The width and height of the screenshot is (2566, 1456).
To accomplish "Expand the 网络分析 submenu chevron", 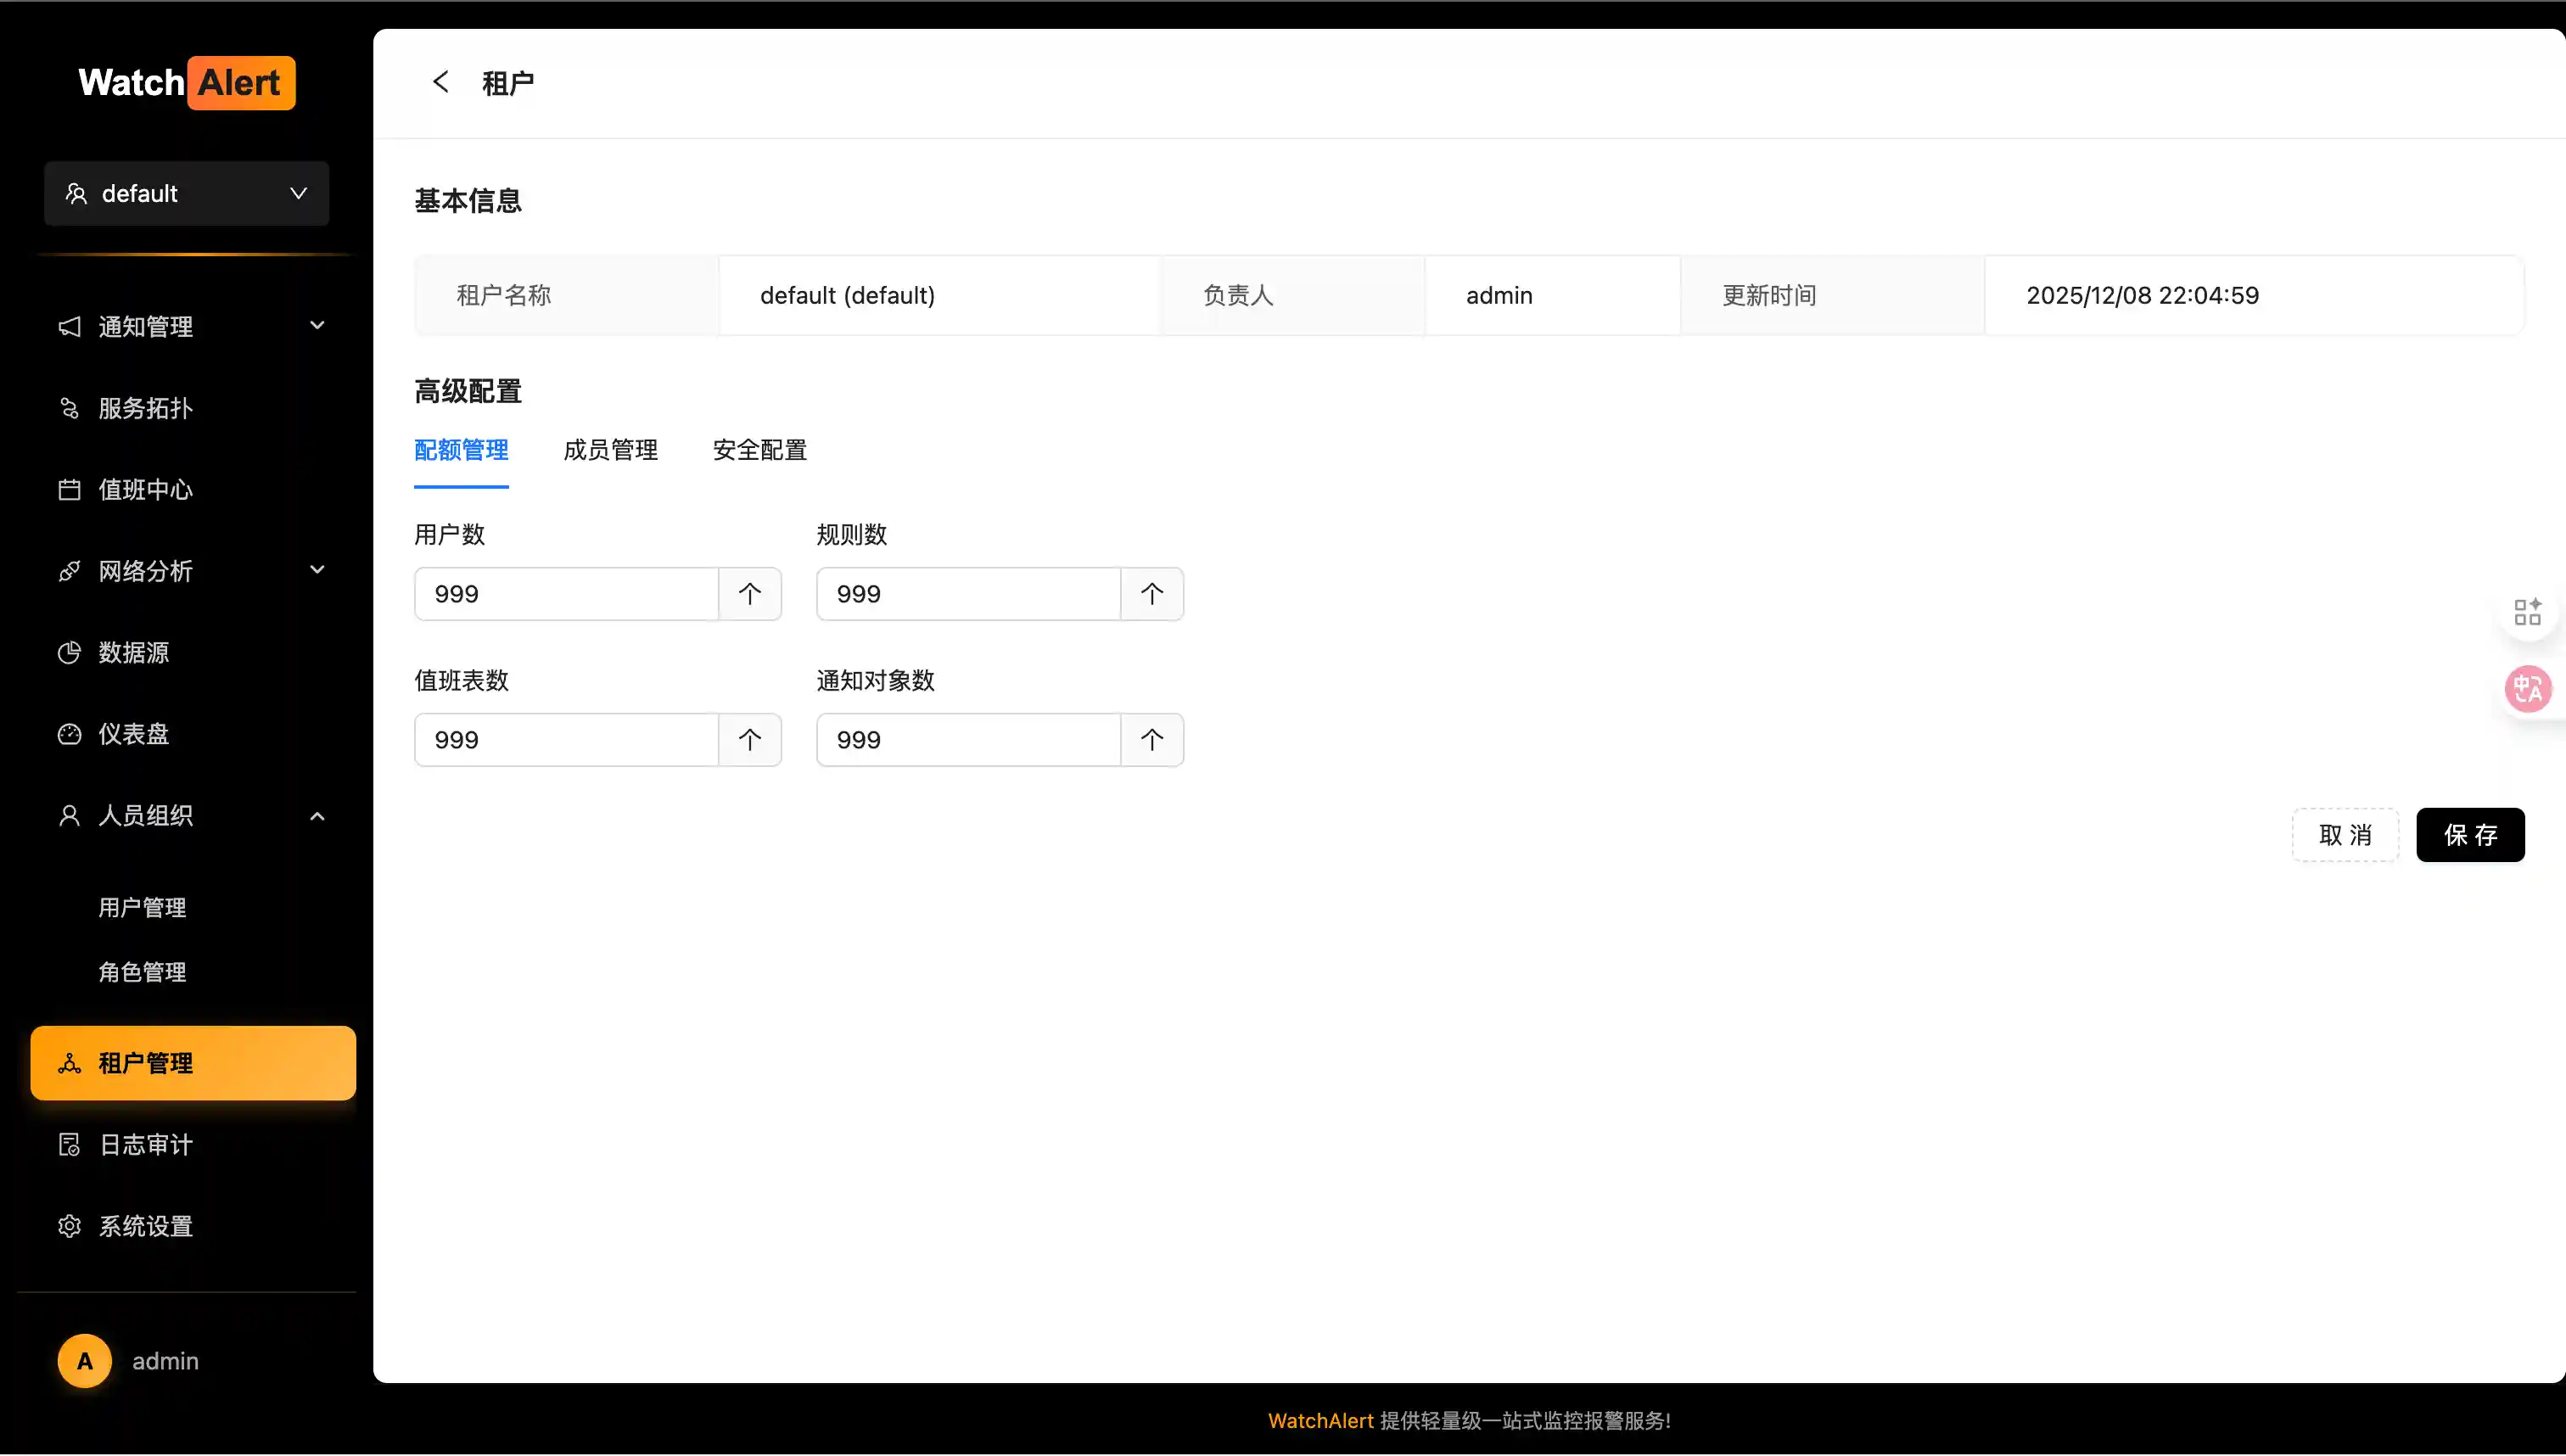I will 317,571.
